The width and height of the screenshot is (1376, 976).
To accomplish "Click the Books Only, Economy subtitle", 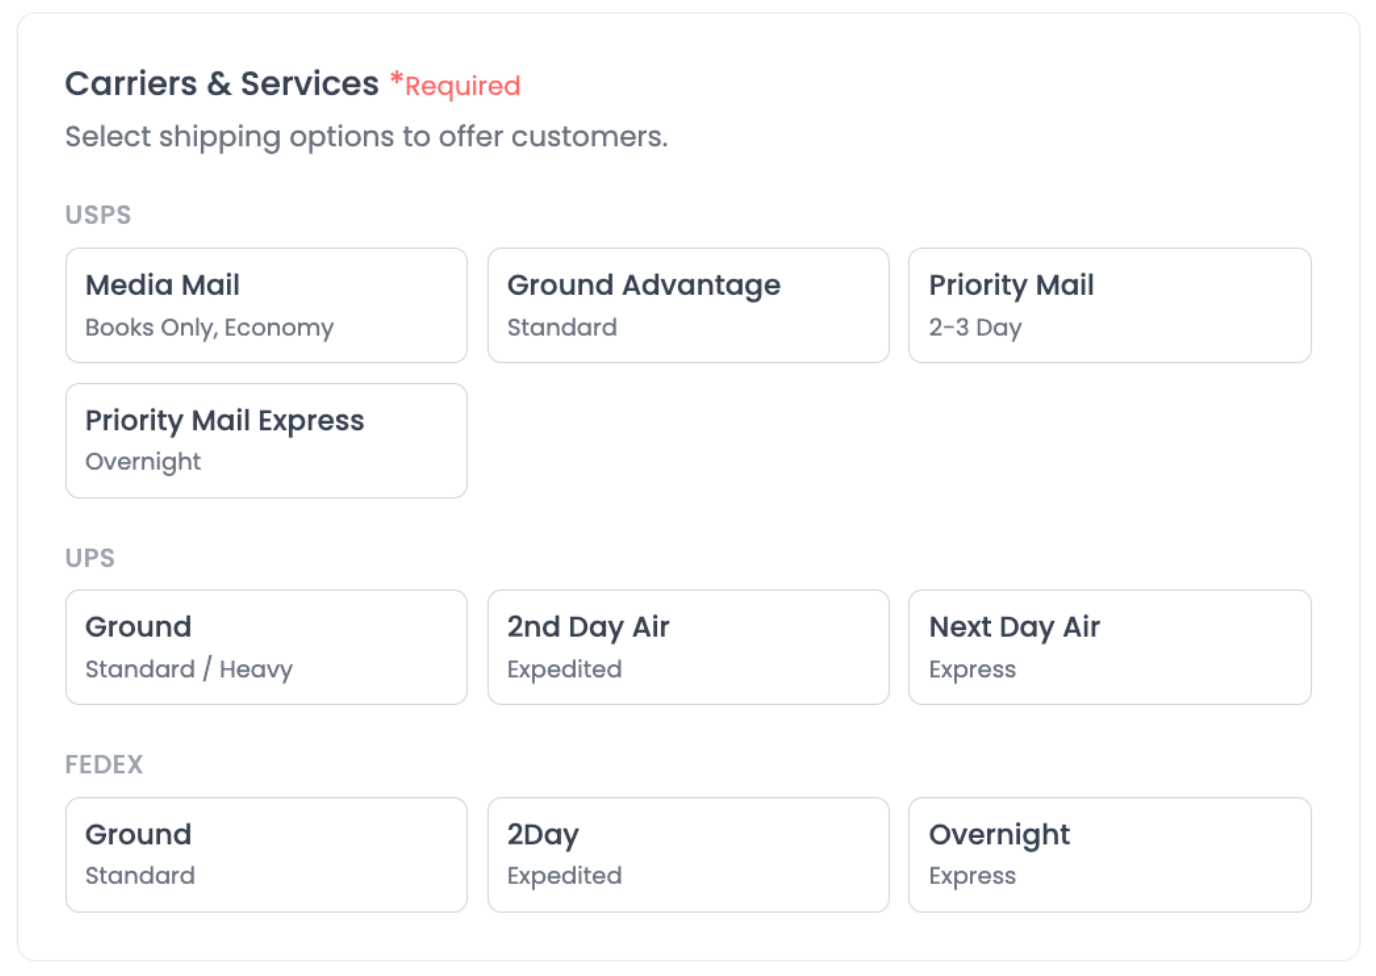I will 208,327.
